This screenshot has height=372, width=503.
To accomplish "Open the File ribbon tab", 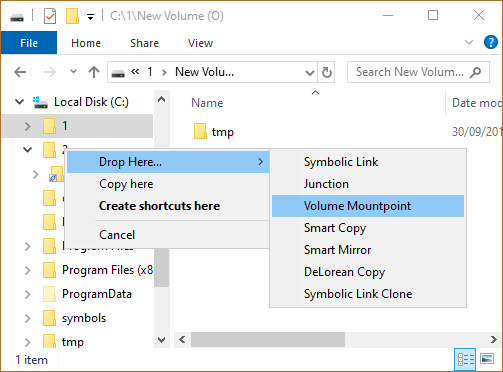I will click(29, 43).
